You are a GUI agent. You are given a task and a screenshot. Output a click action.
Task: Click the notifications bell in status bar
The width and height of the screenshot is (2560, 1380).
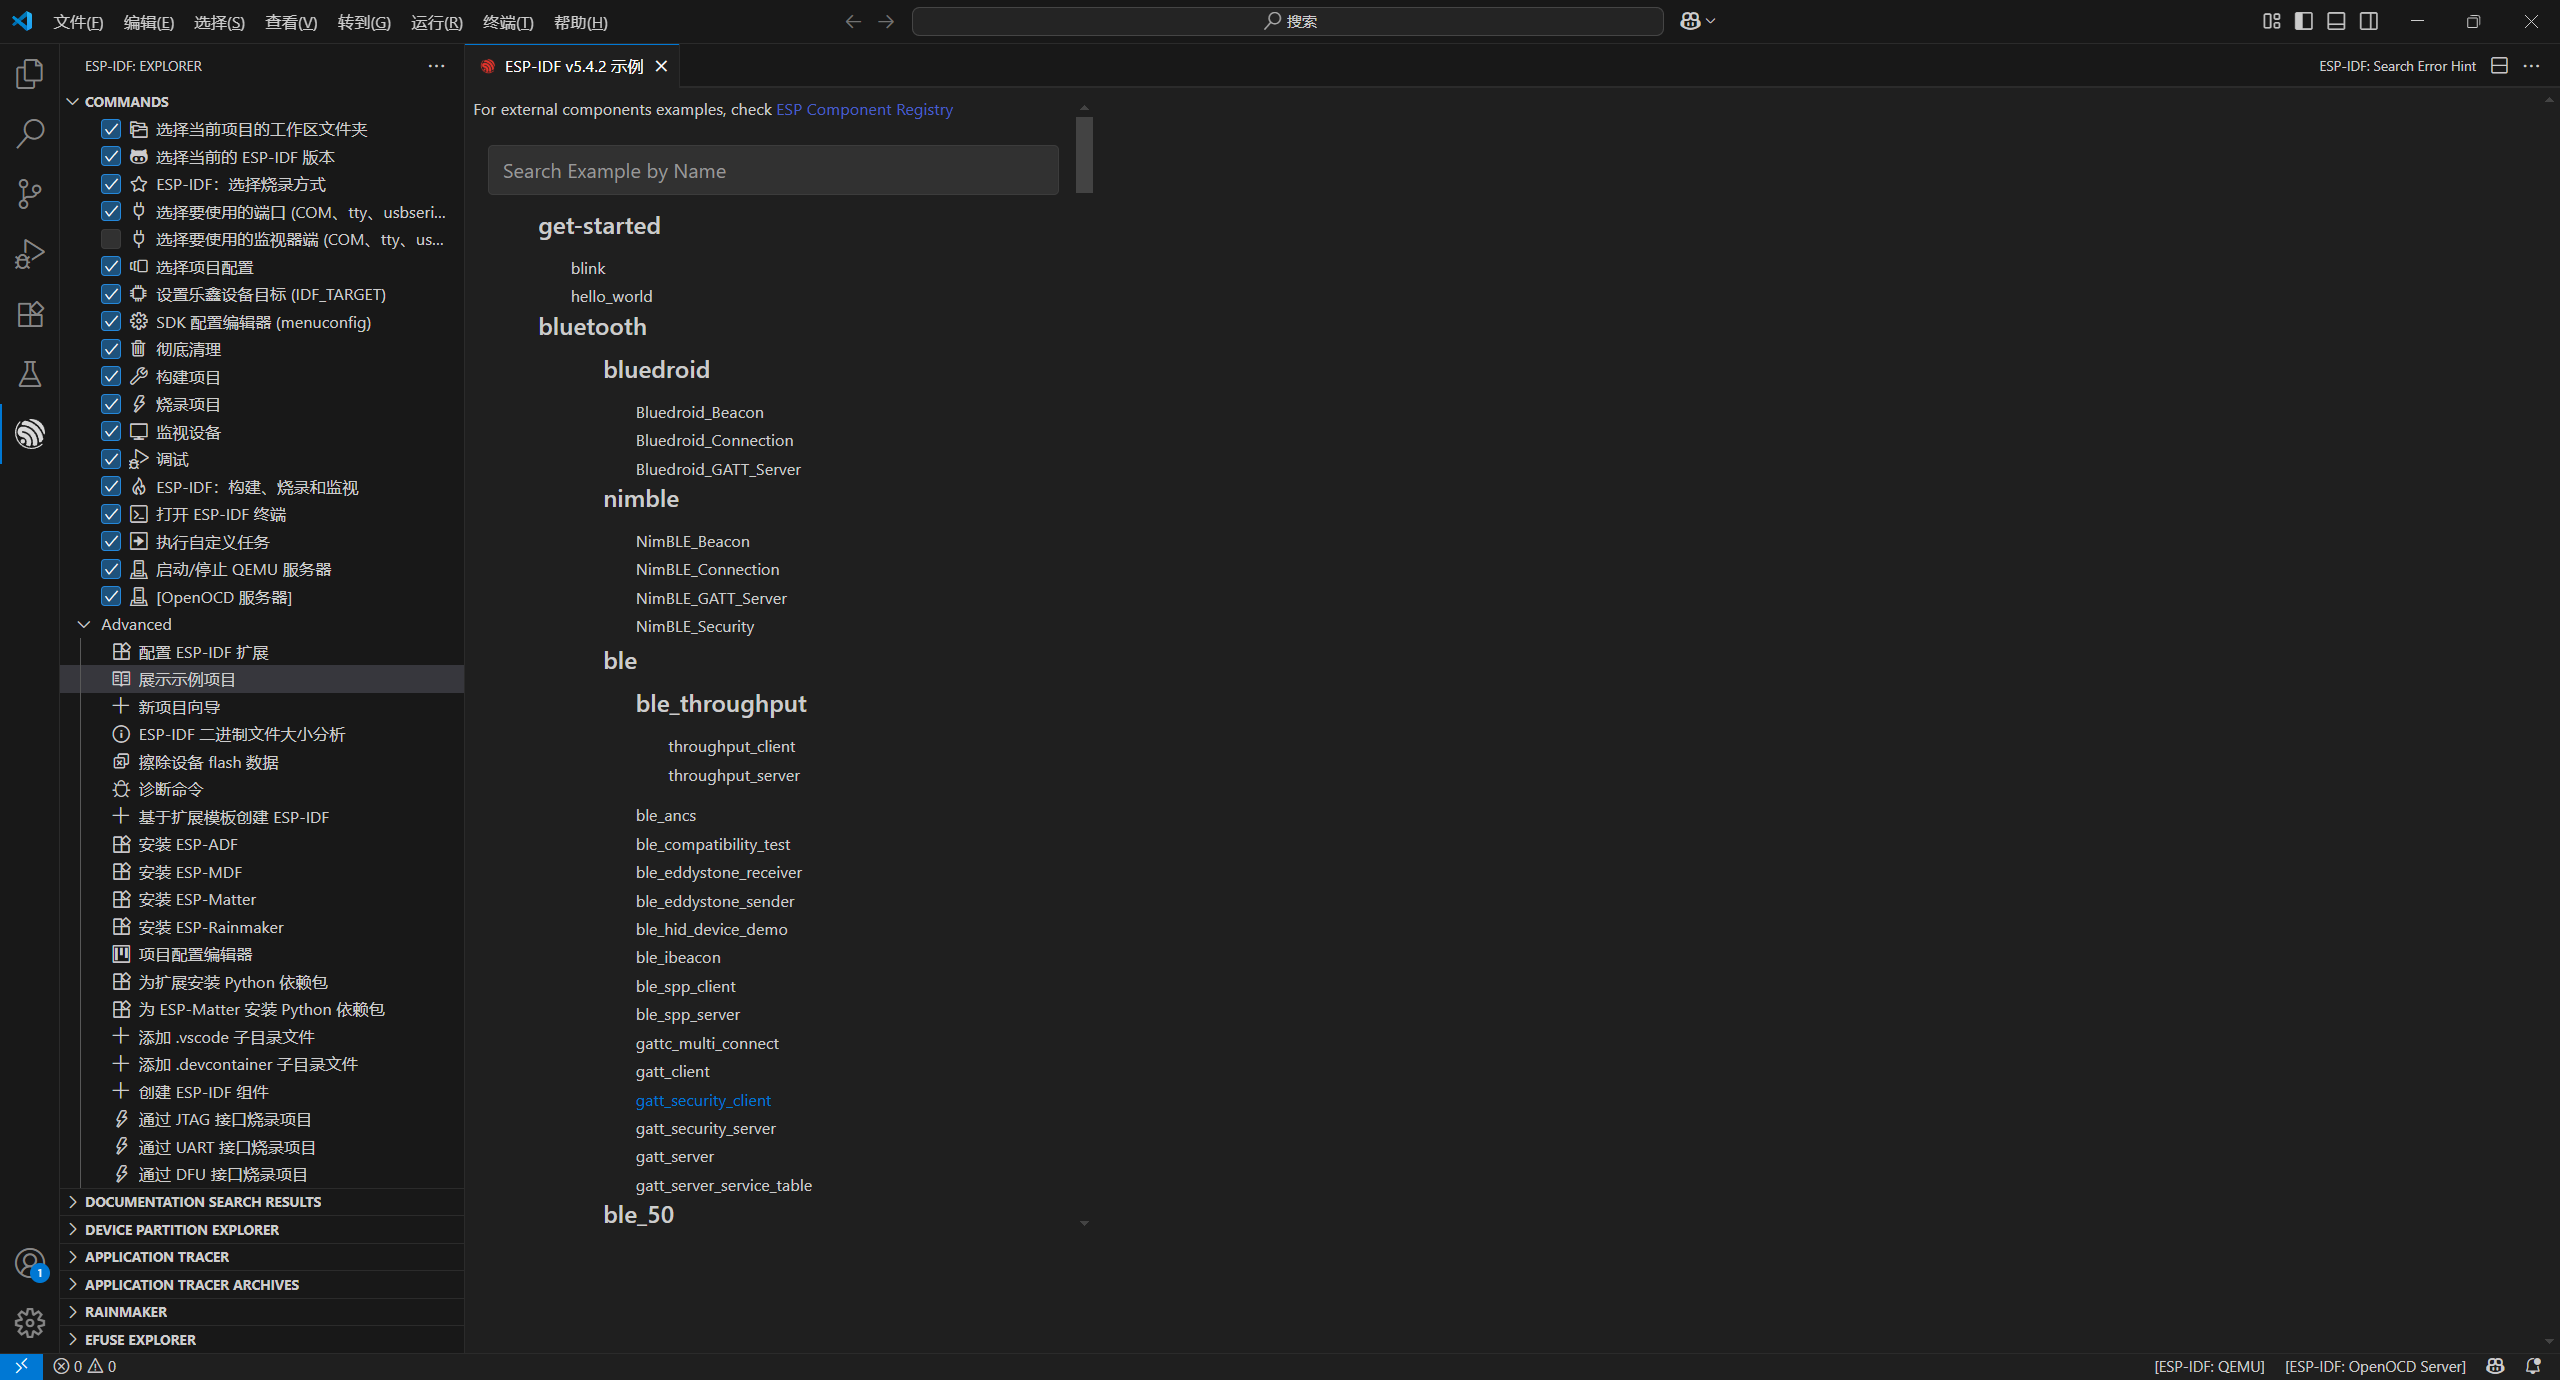coord(2533,1366)
